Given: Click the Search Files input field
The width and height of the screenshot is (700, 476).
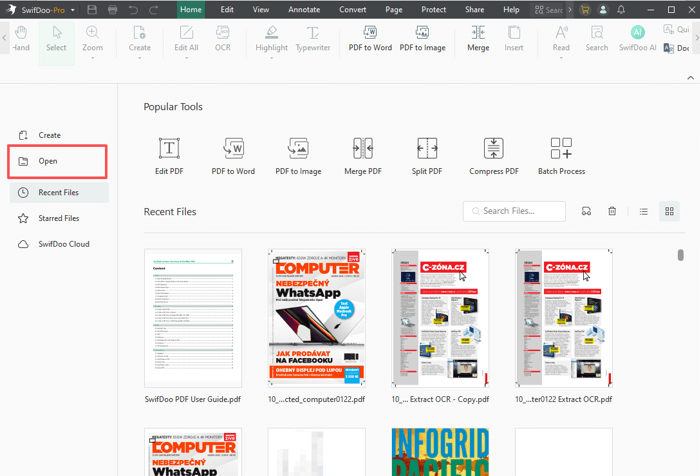Looking at the screenshot, I should (514, 211).
